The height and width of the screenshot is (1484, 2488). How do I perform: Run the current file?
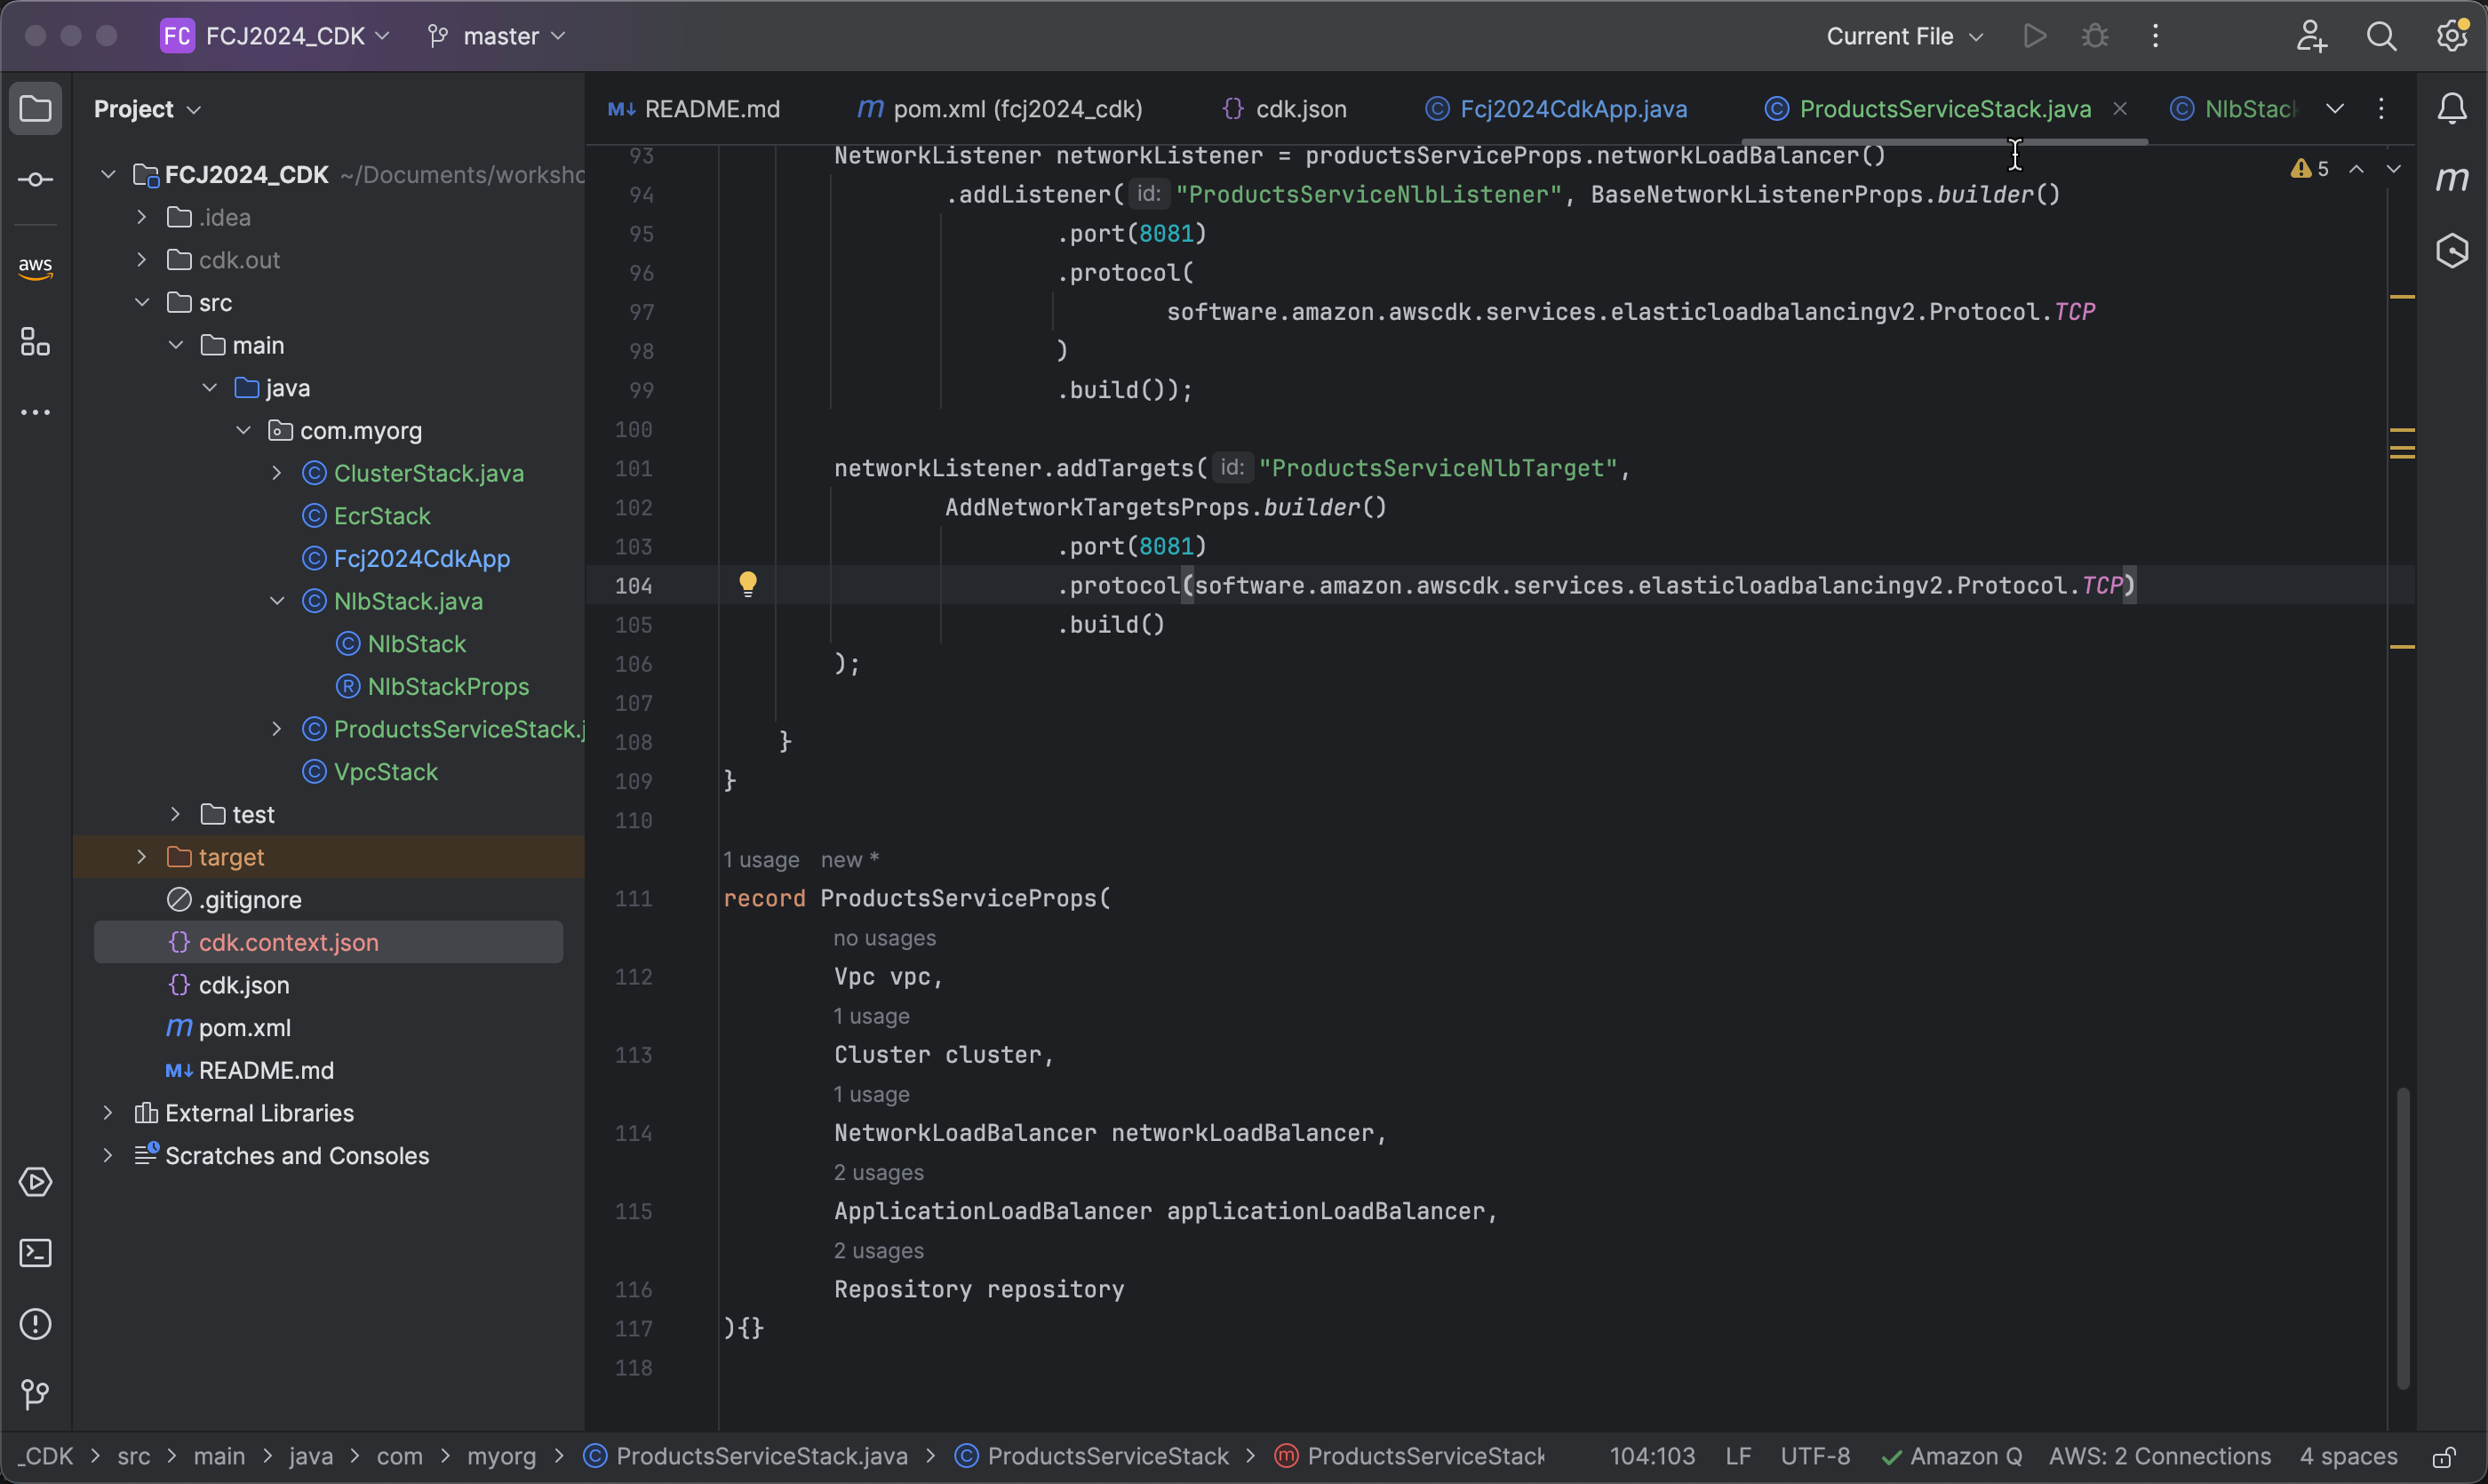pos(2034,36)
